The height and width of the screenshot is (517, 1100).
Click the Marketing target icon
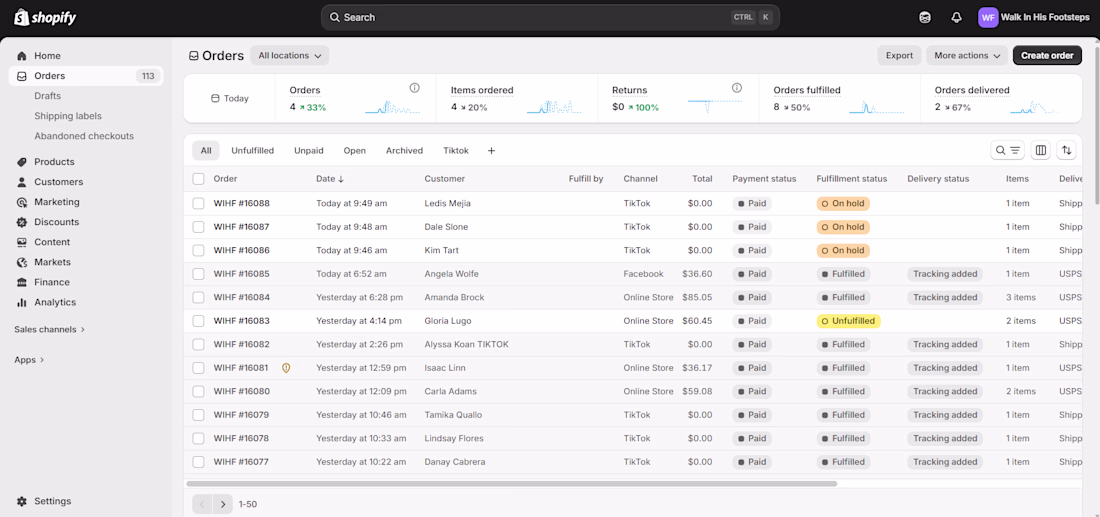pos(22,202)
